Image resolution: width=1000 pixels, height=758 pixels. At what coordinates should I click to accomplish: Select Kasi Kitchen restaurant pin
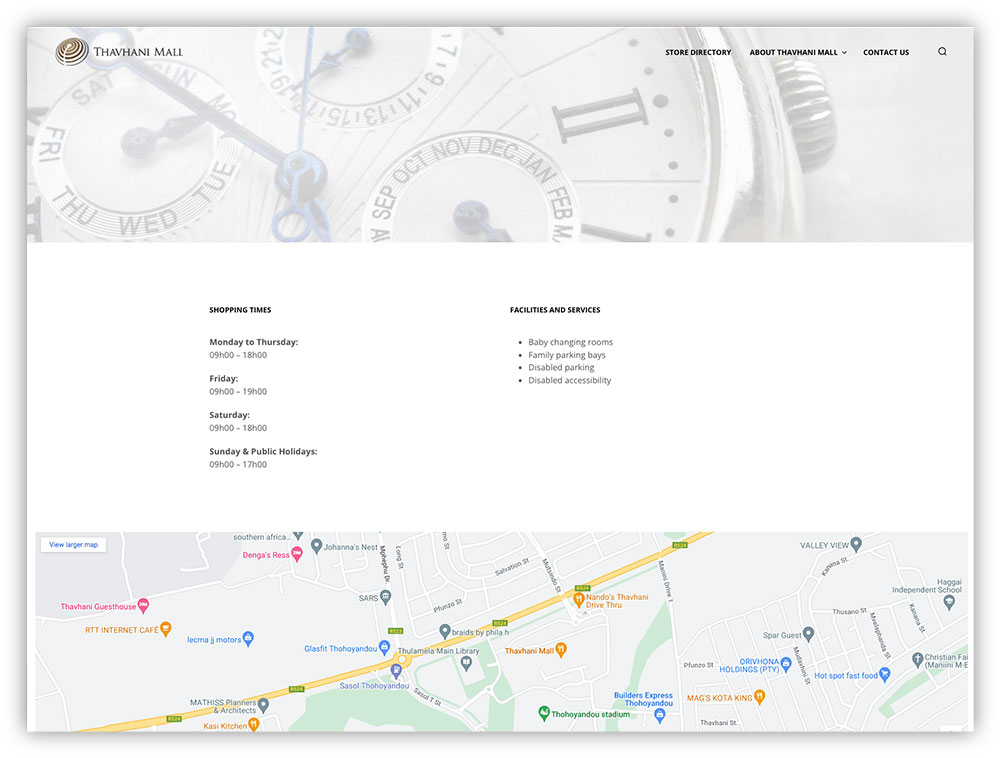(x=254, y=724)
